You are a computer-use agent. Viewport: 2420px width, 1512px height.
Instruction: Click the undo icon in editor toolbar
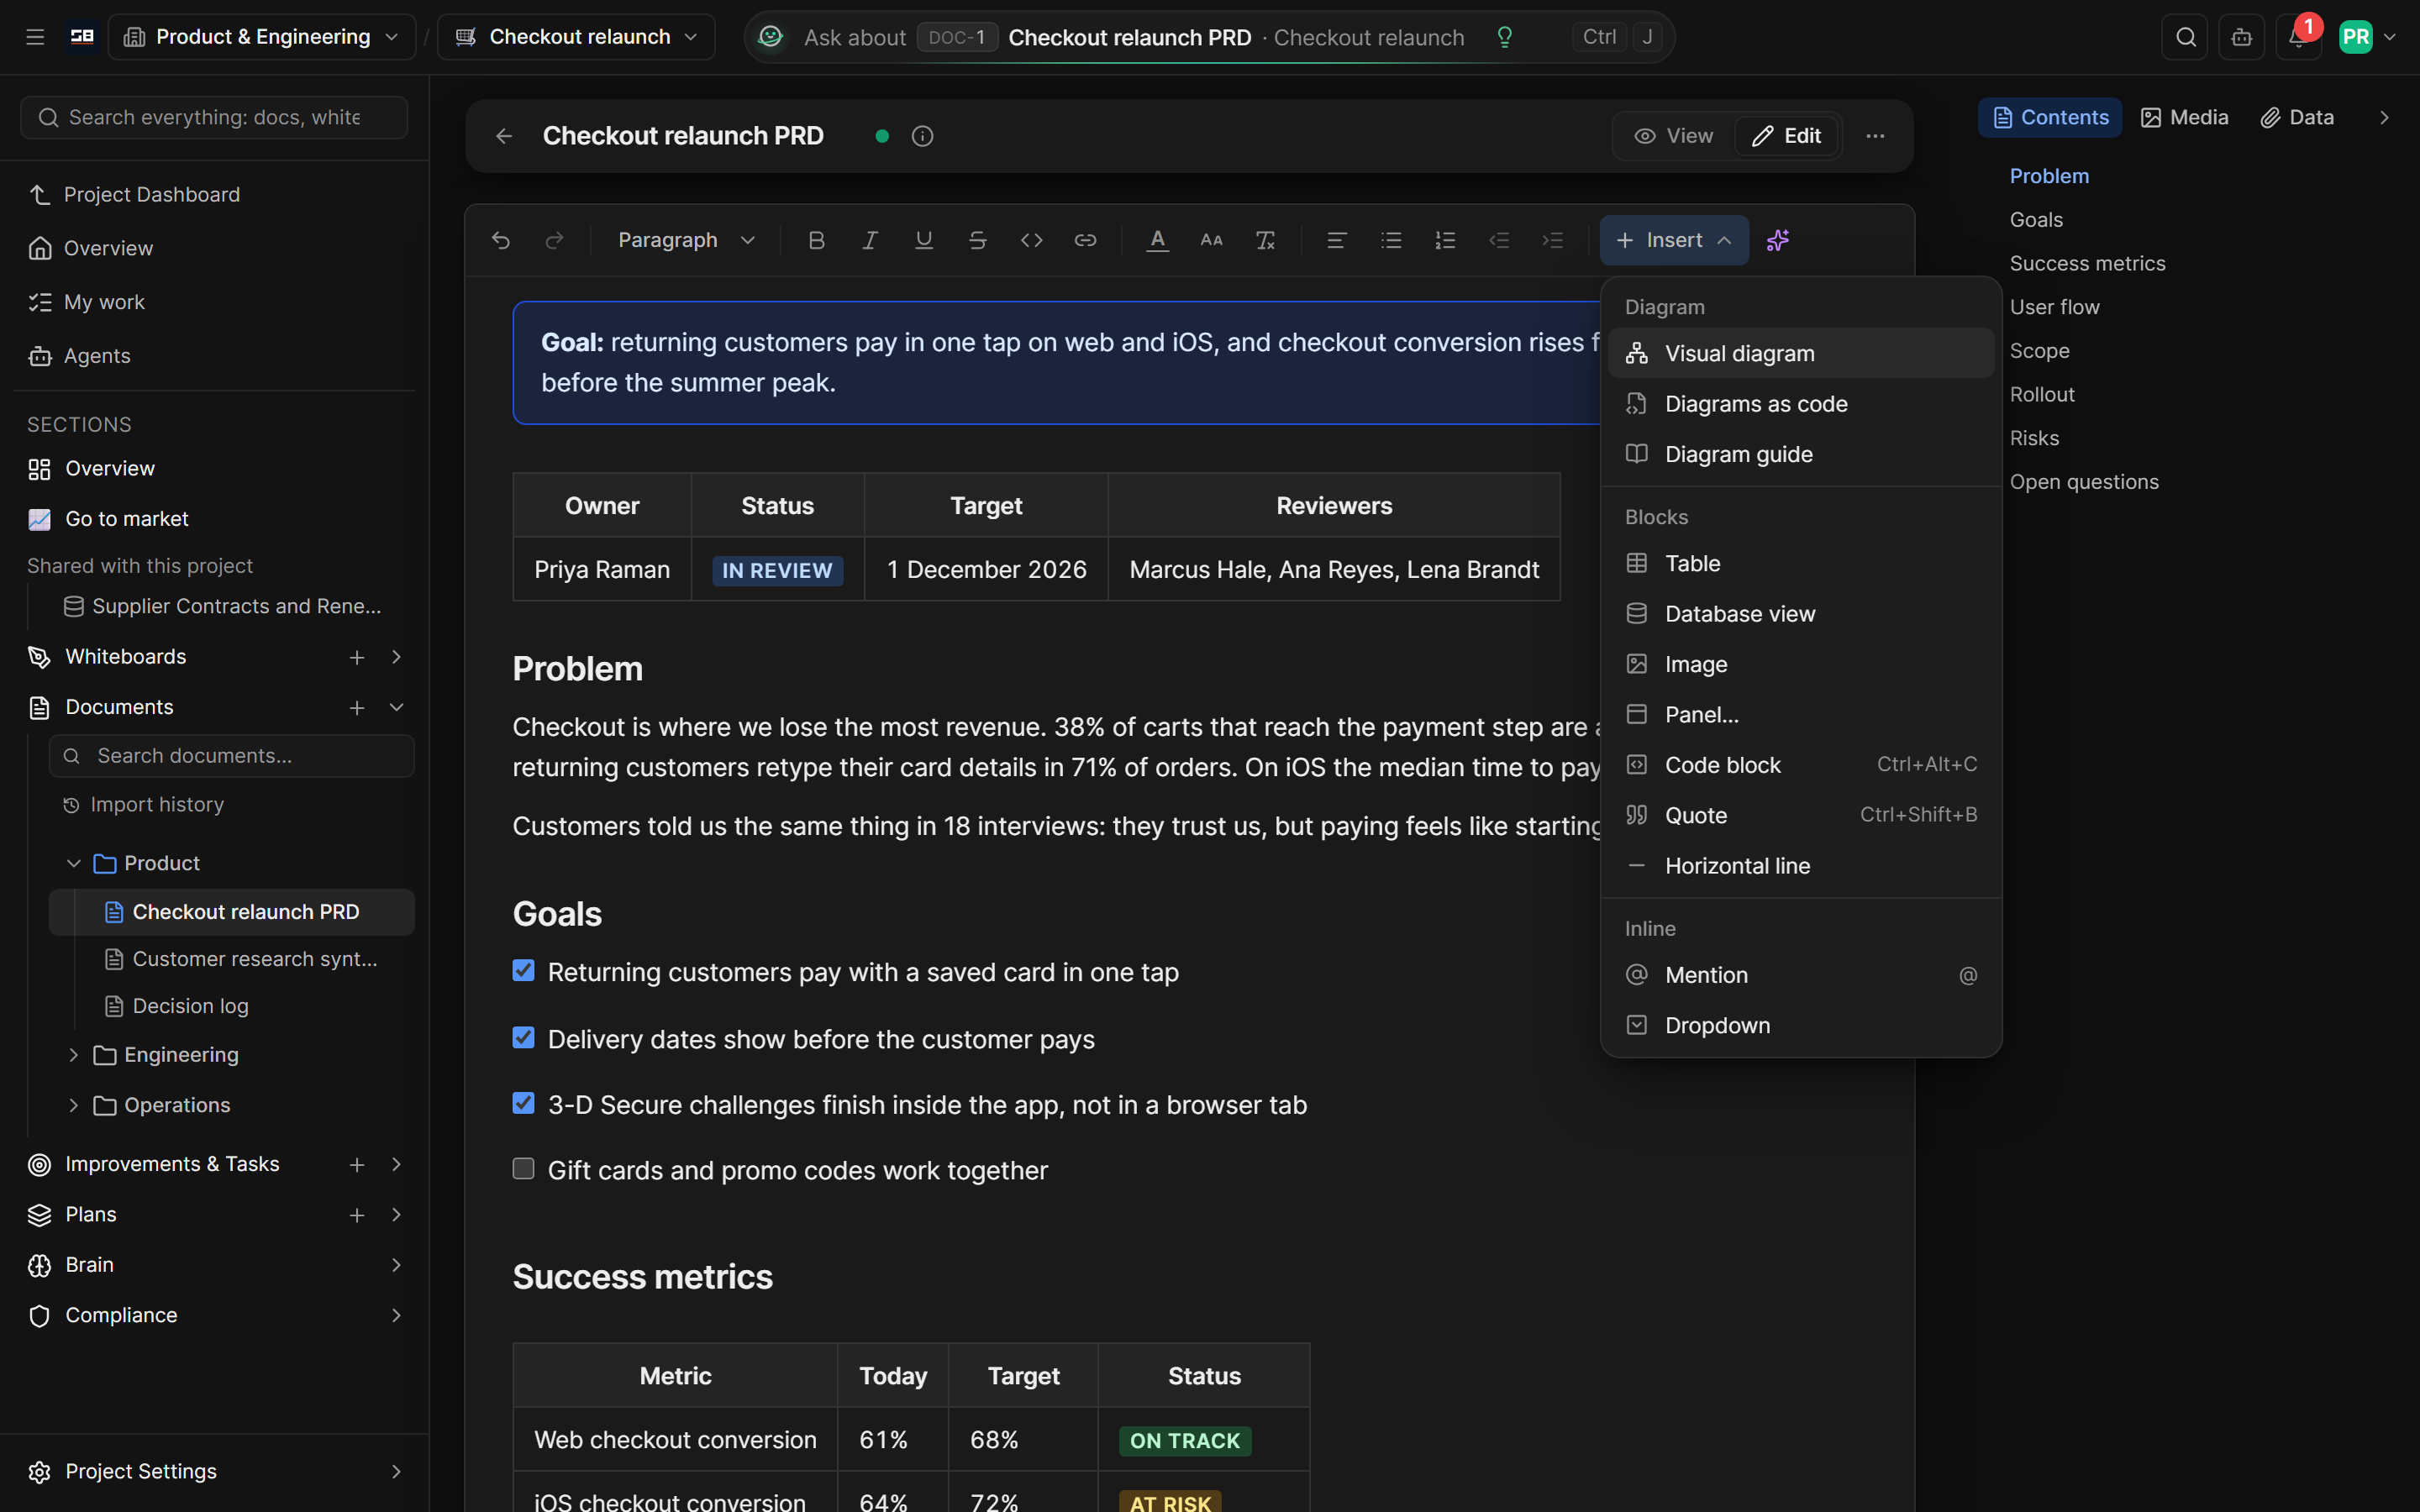[501, 240]
